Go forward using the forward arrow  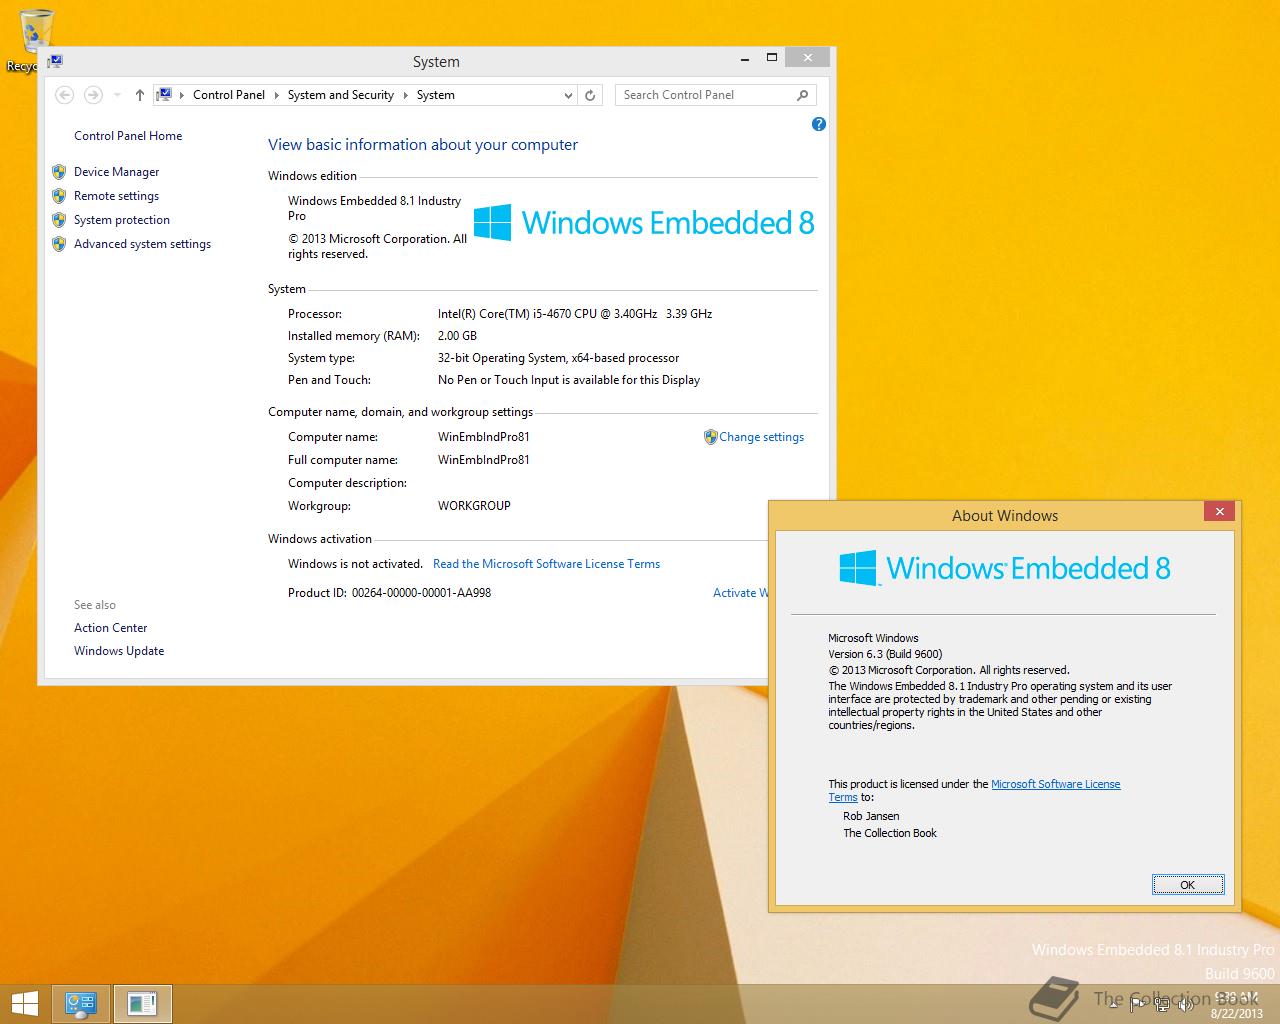click(93, 95)
